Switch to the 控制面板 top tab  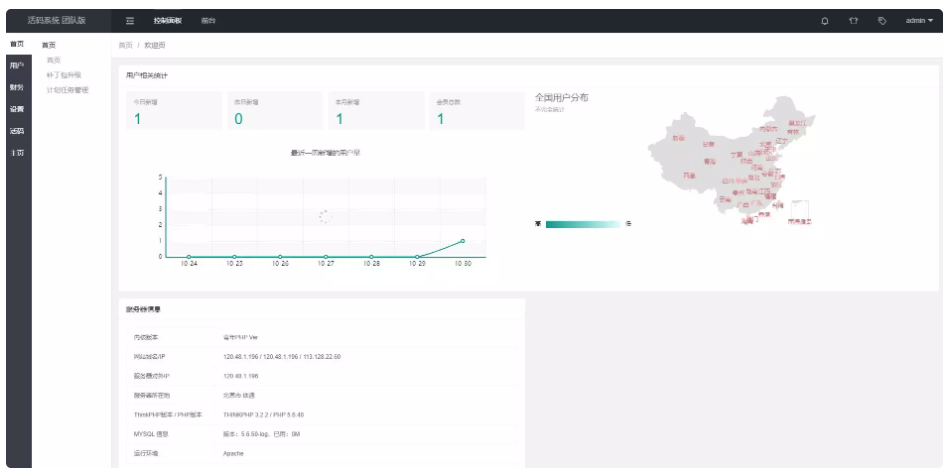pos(168,21)
